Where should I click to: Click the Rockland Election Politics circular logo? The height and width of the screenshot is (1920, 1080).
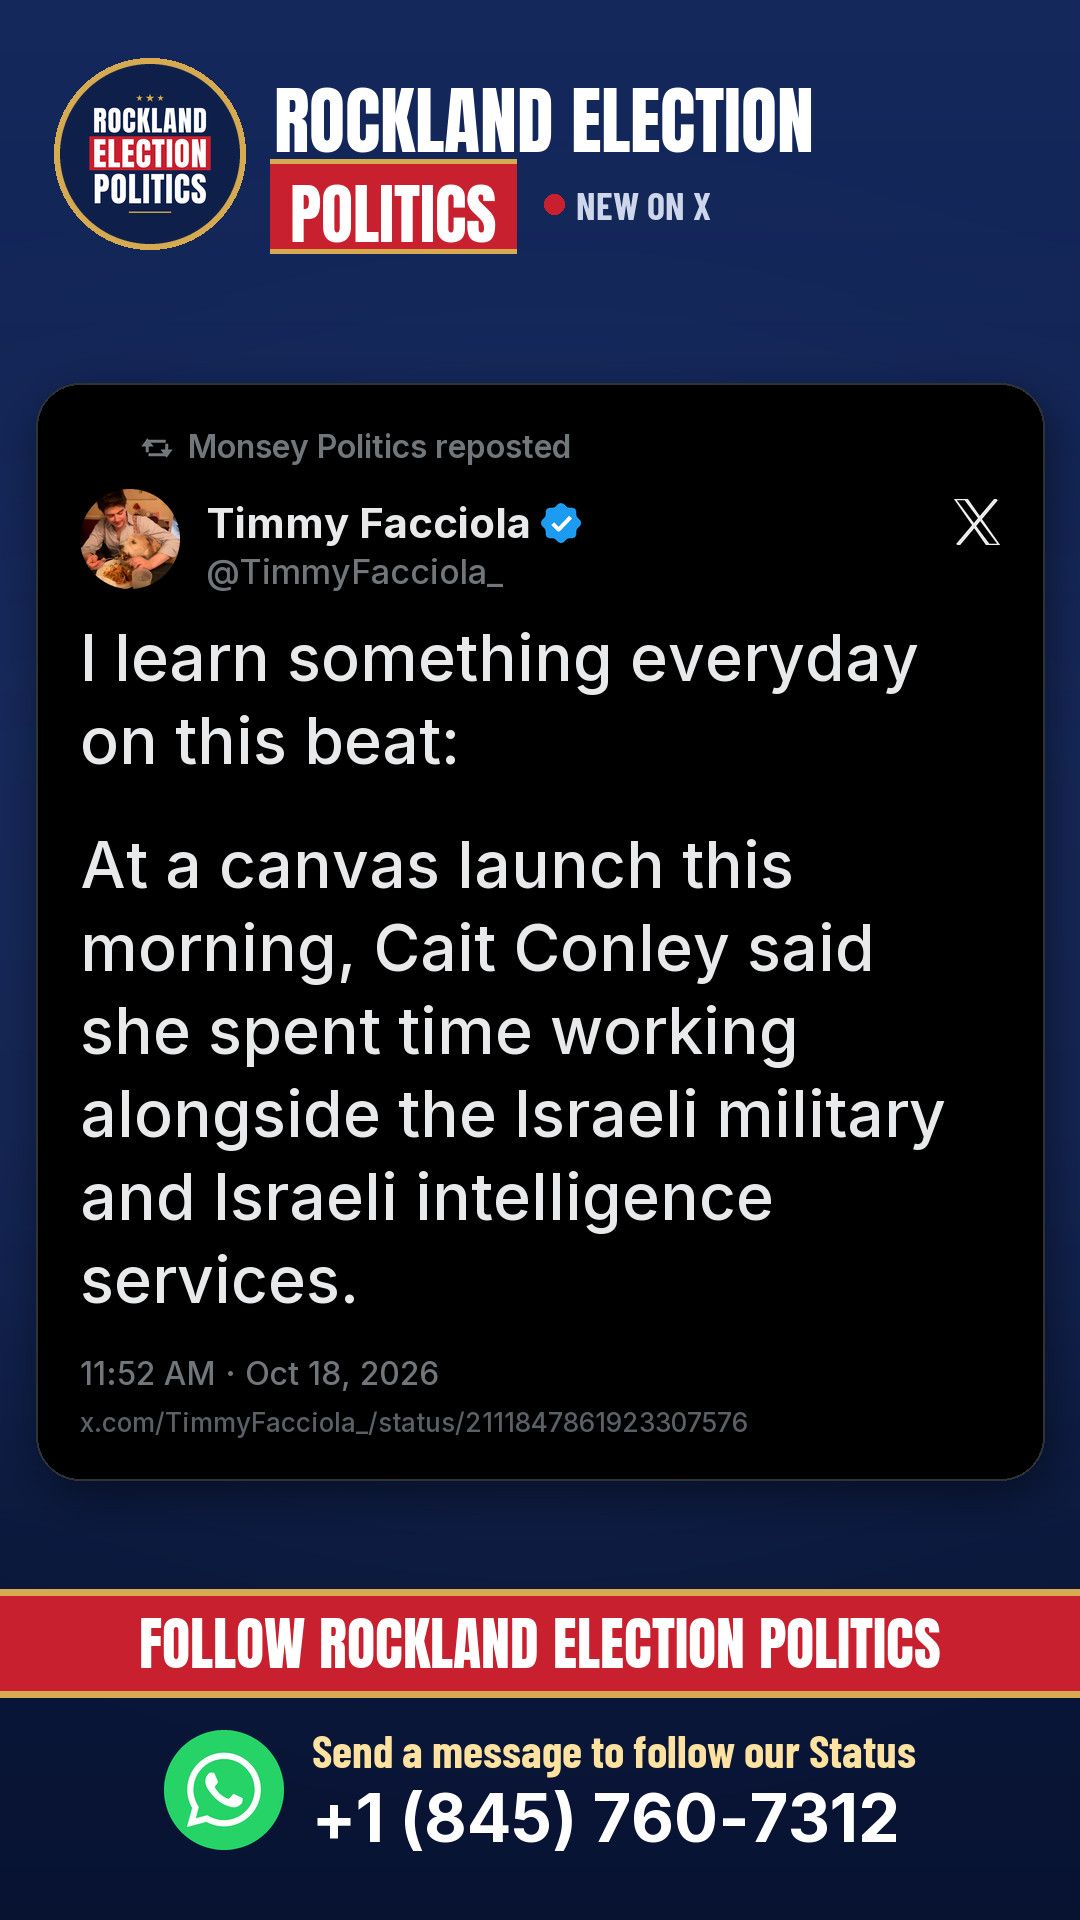[150, 154]
